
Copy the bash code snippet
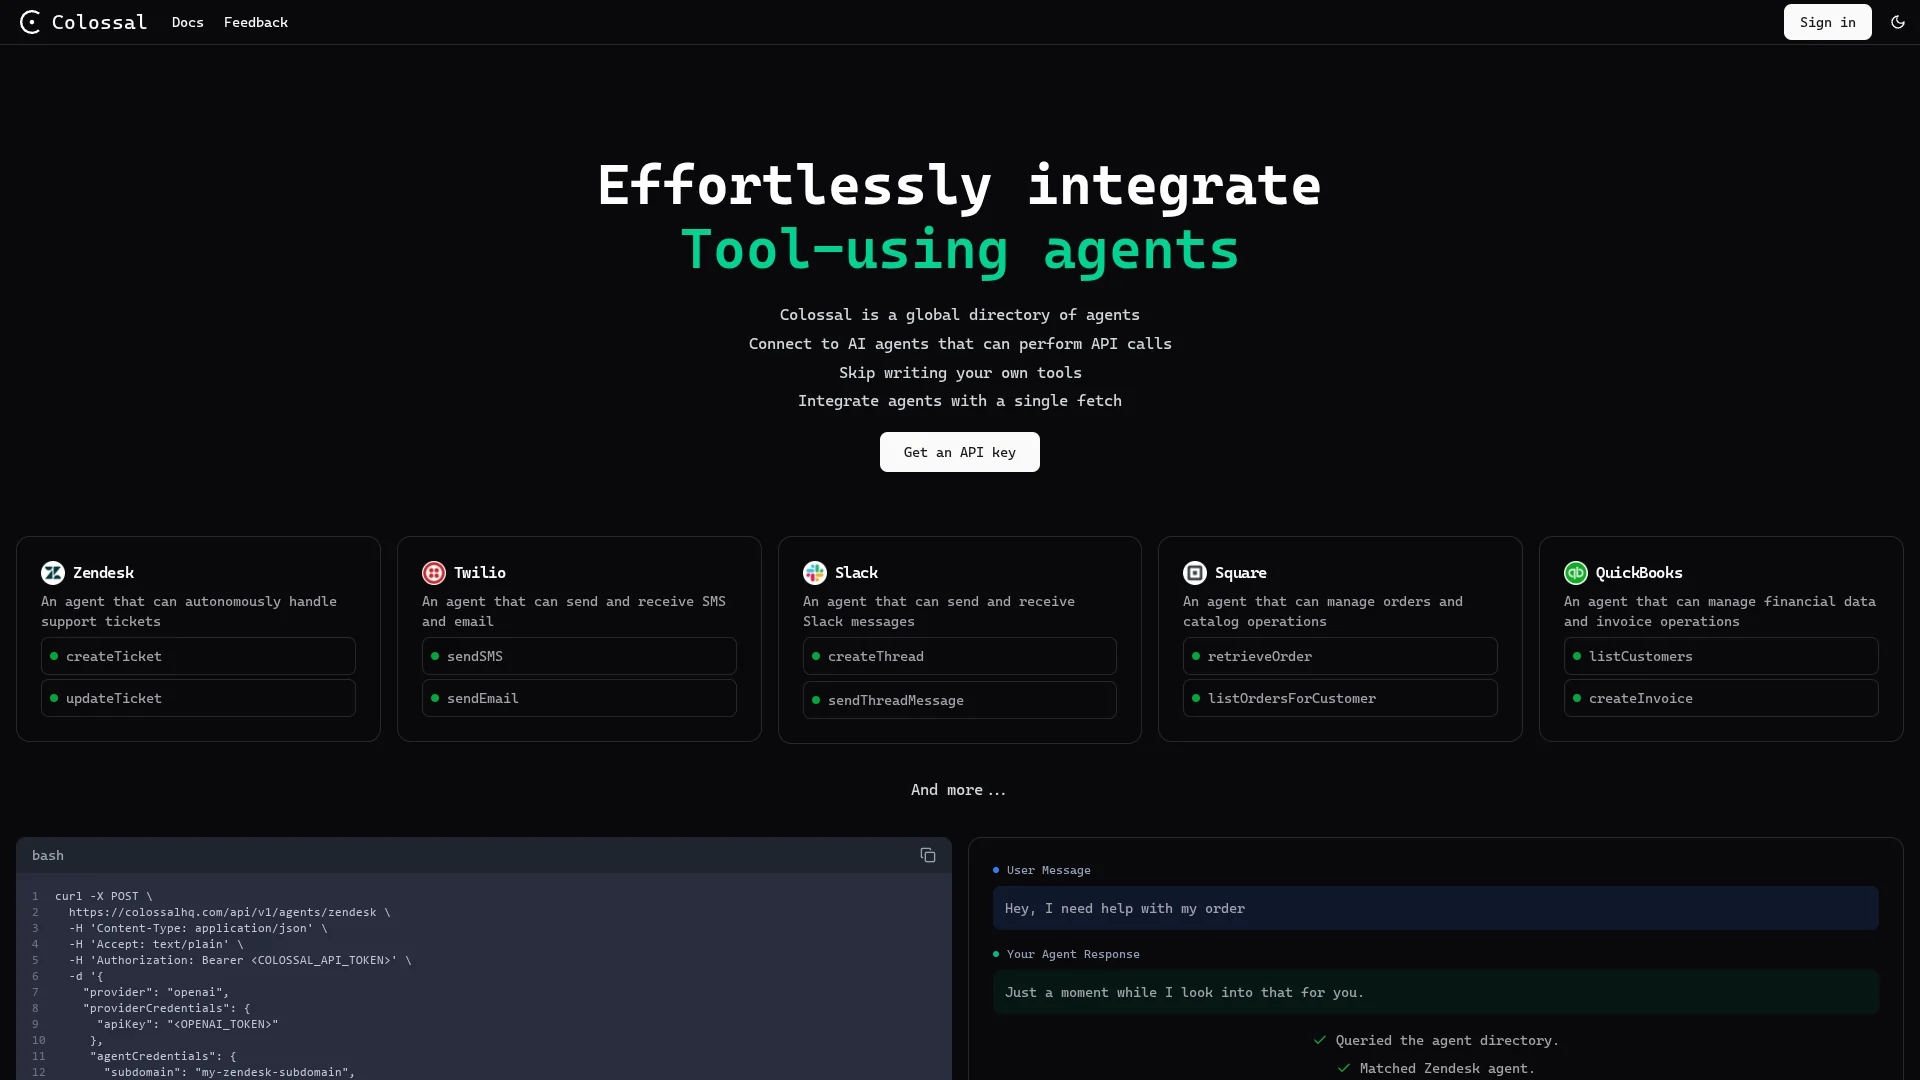[928, 855]
